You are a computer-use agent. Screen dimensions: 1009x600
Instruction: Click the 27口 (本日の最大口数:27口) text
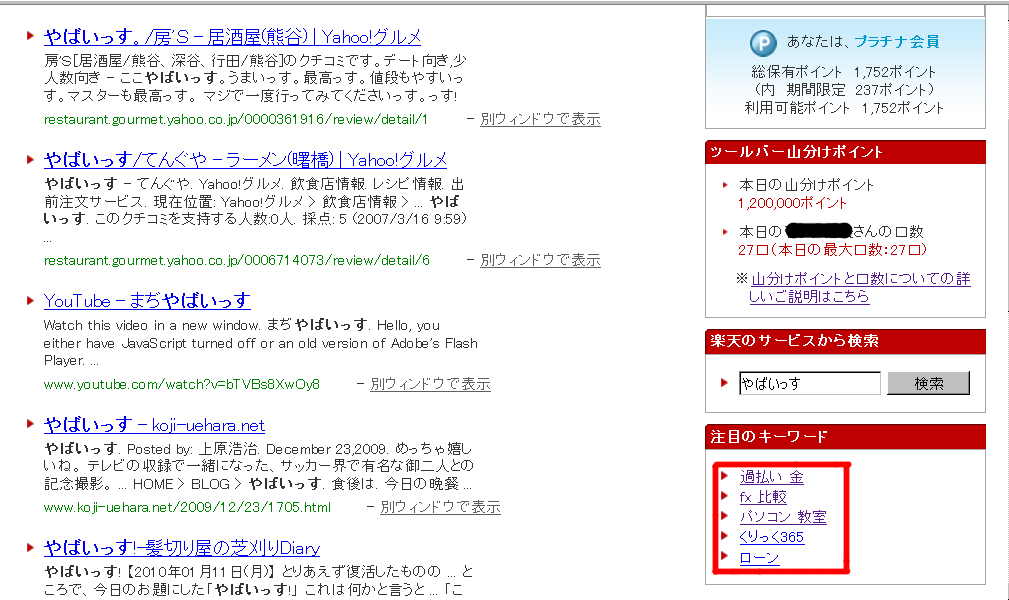pos(833,250)
